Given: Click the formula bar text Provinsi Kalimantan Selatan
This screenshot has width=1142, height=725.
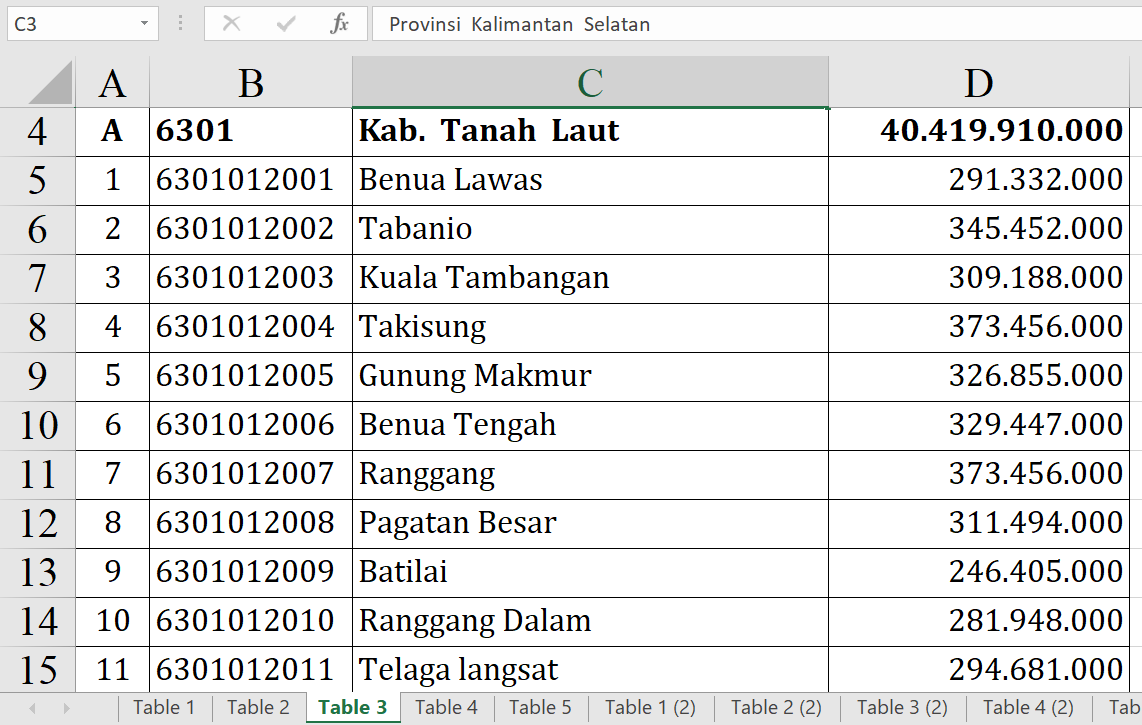Looking at the screenshot, I should (520, 24).
